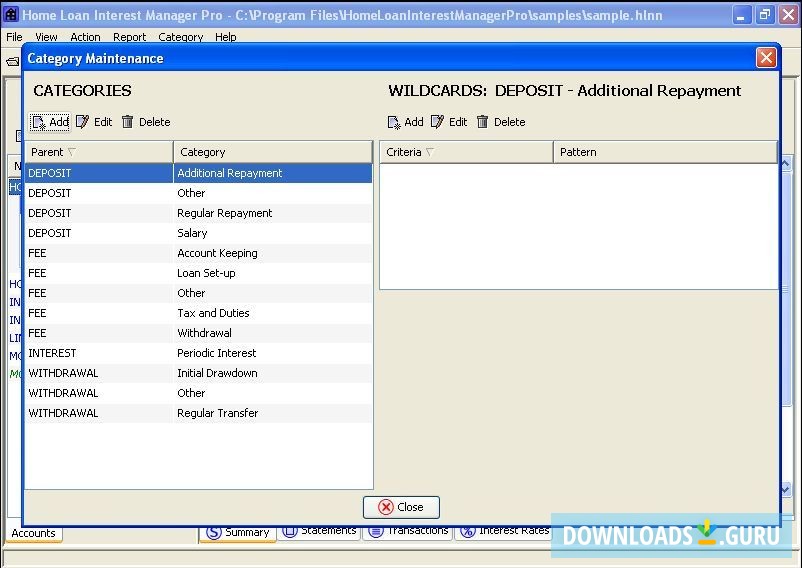Open the View menu
The width and height of the screenshot is (802, 568).
(x=46, y=37)
